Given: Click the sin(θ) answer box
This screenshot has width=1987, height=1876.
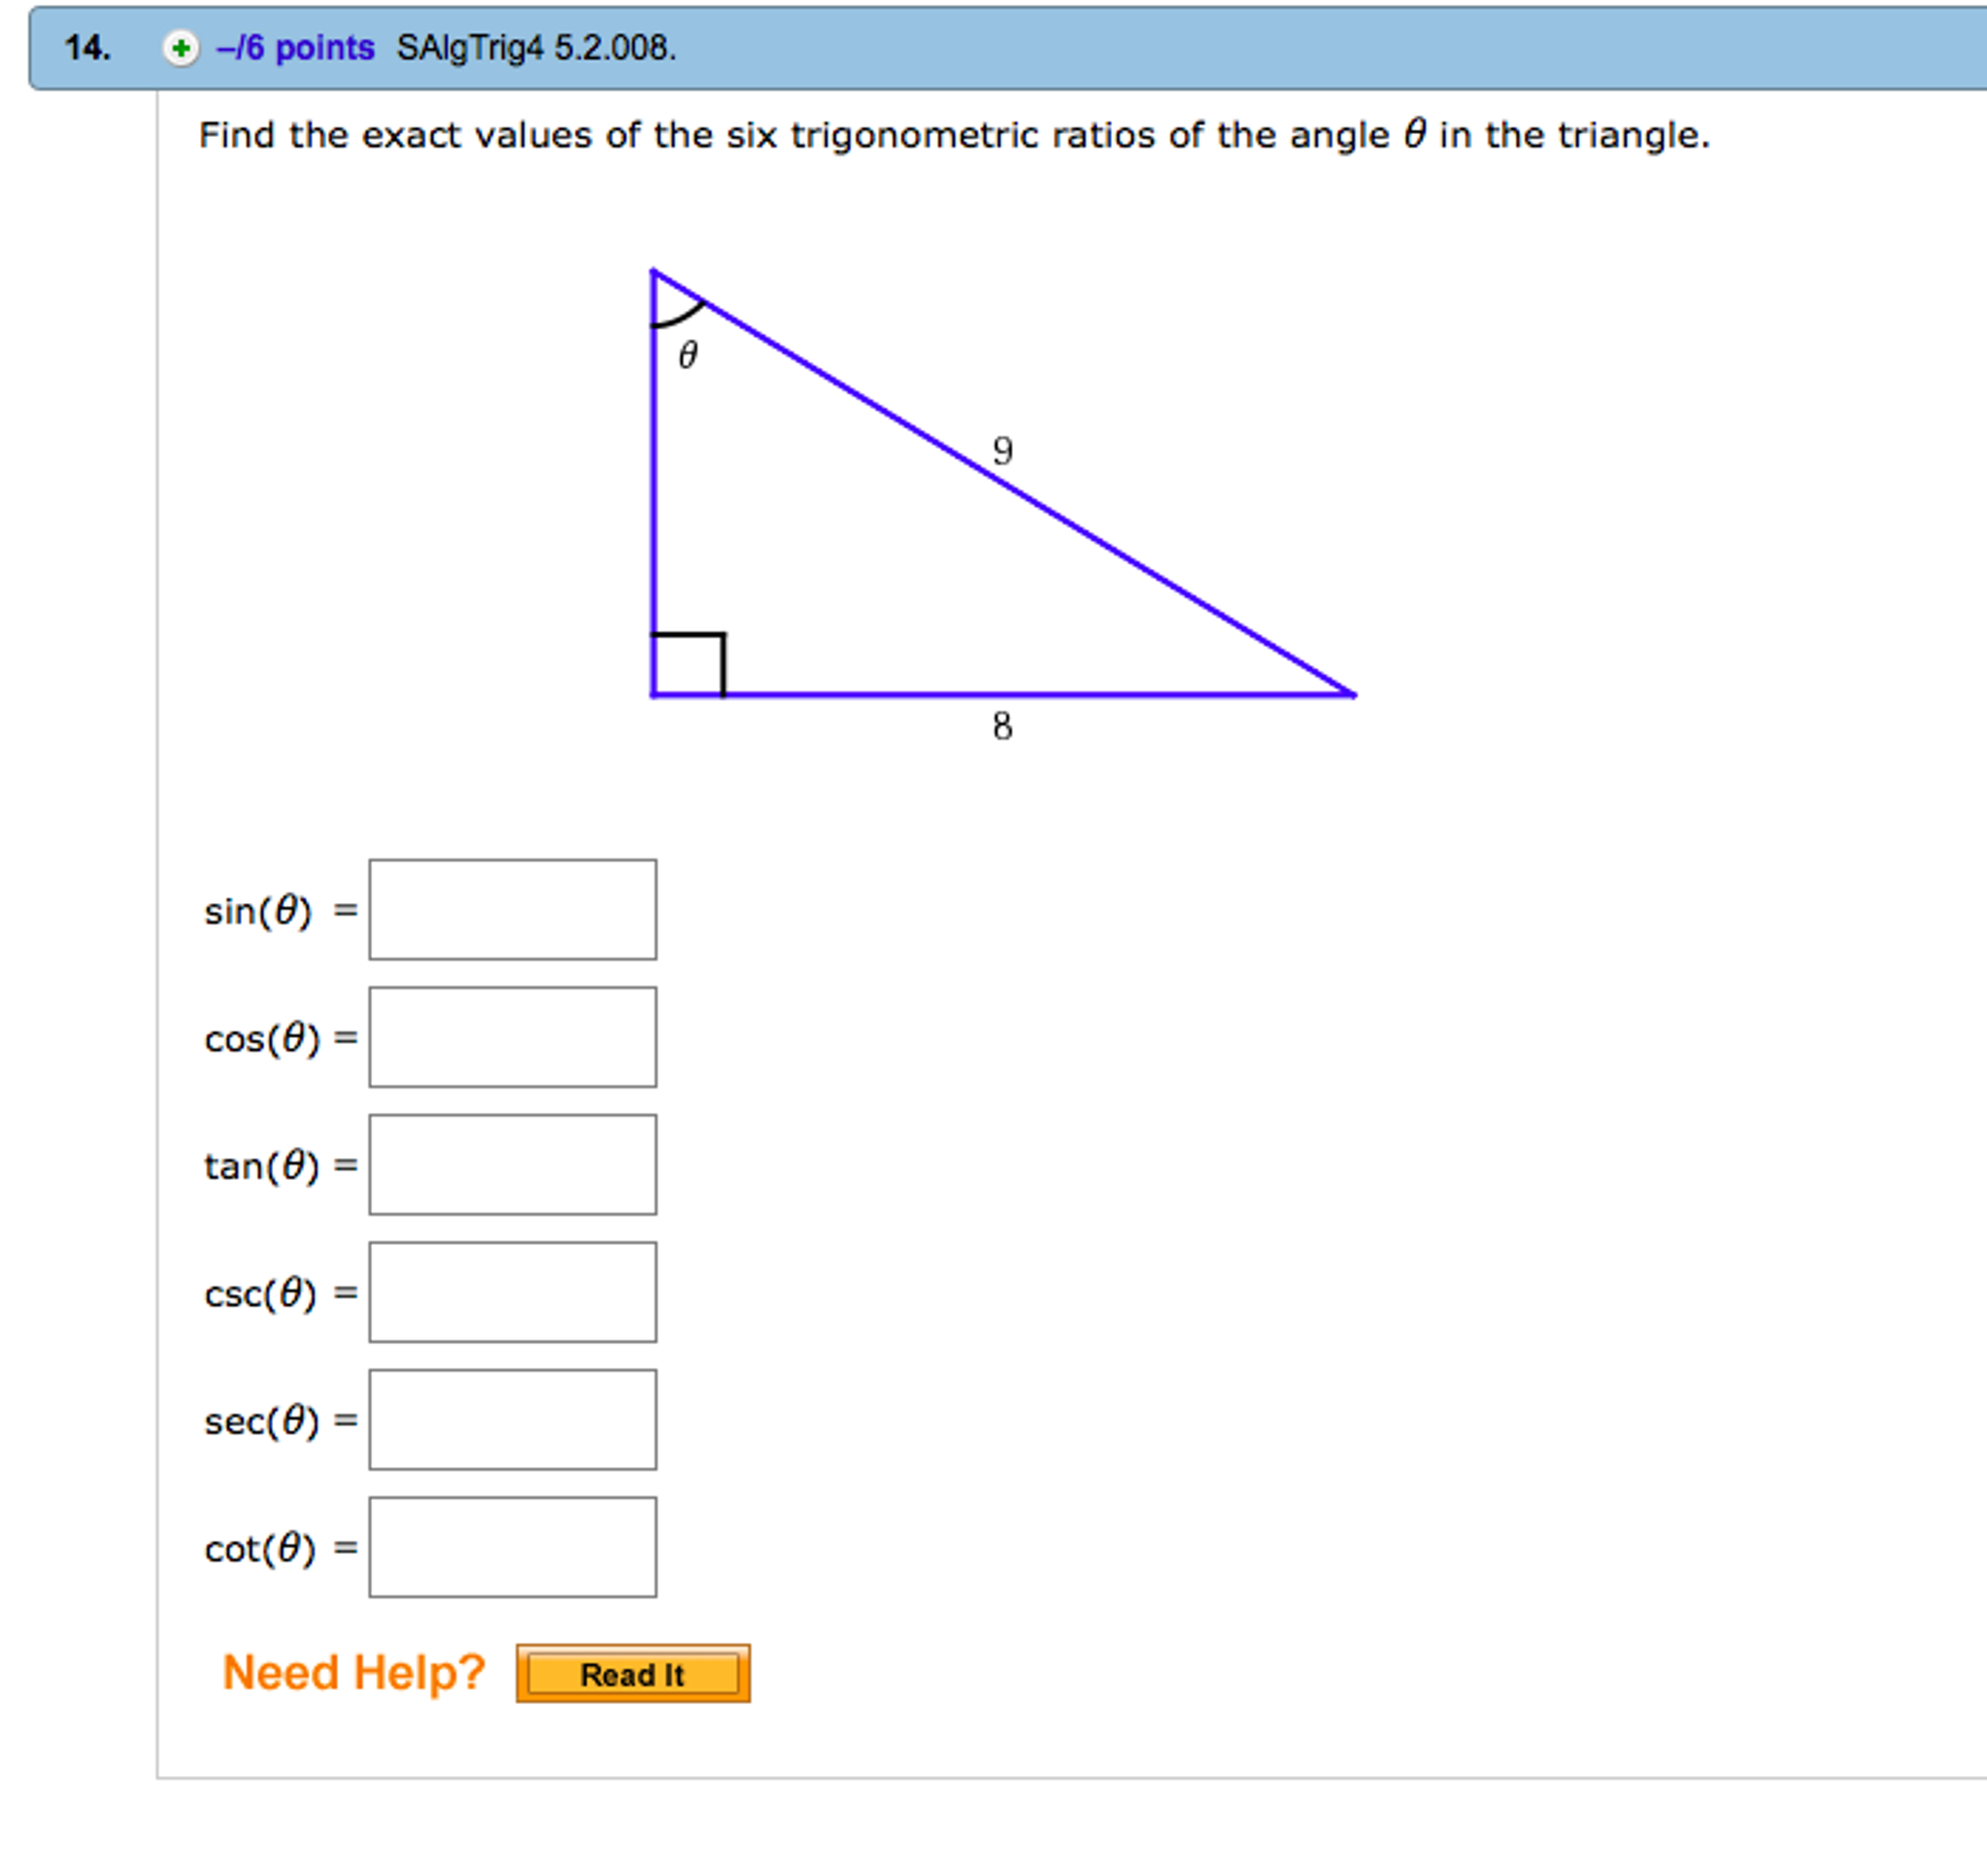Looking at the screenshot, I should tap(513, 909).
